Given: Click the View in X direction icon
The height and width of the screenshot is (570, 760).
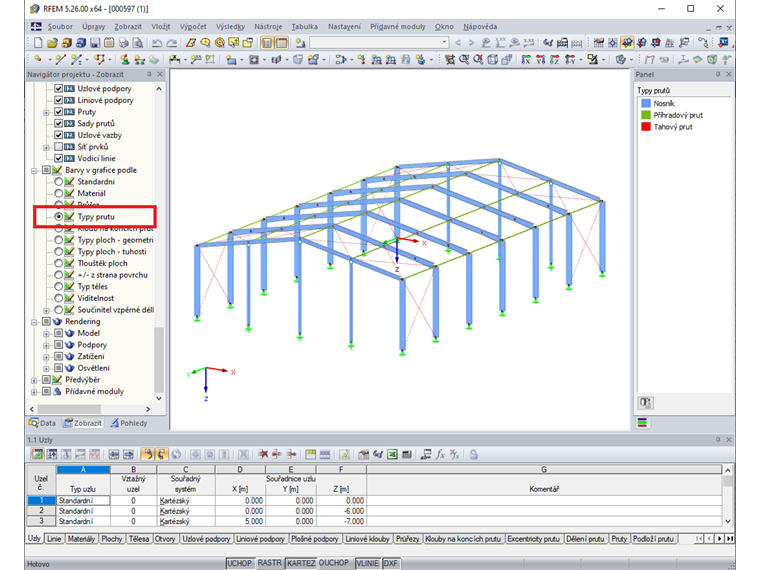Looking at the screenshot, I should (x=526, y=60).
